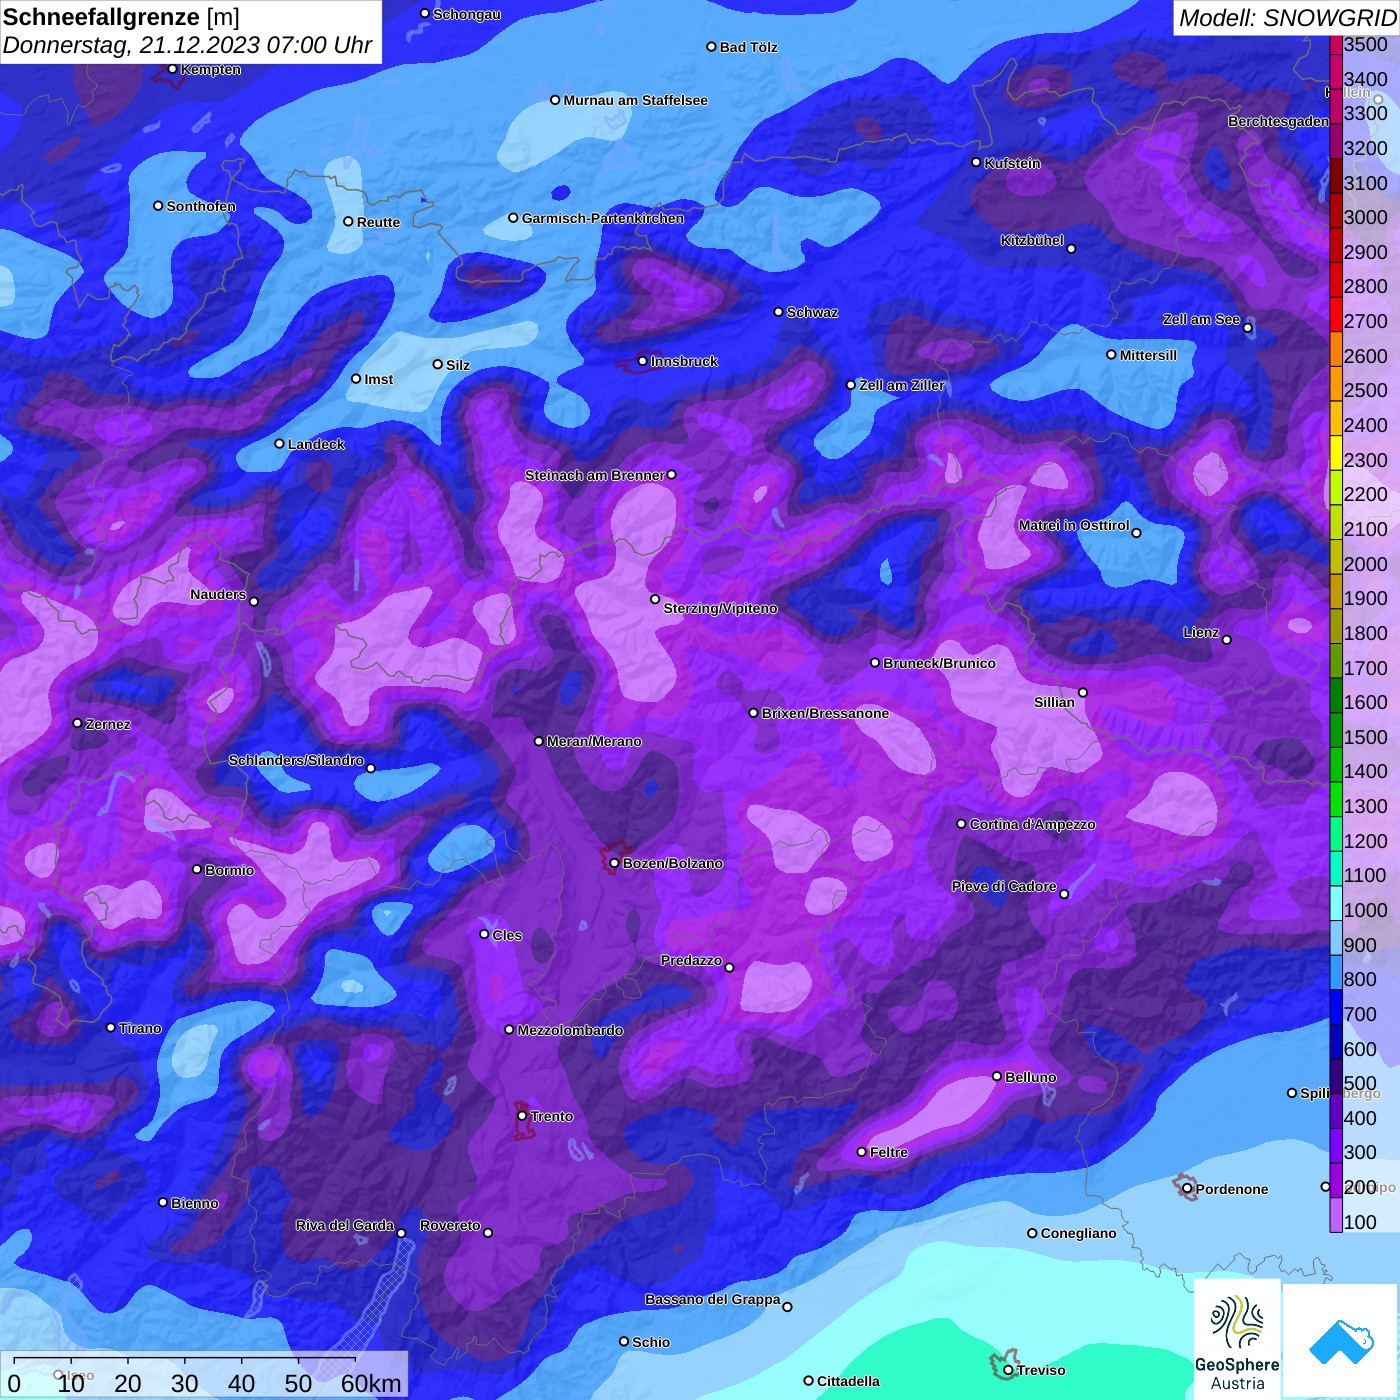Click the Steinach am Brenner label
Viewport: 1400px width, 1400px height.
(x=594, y=475)
